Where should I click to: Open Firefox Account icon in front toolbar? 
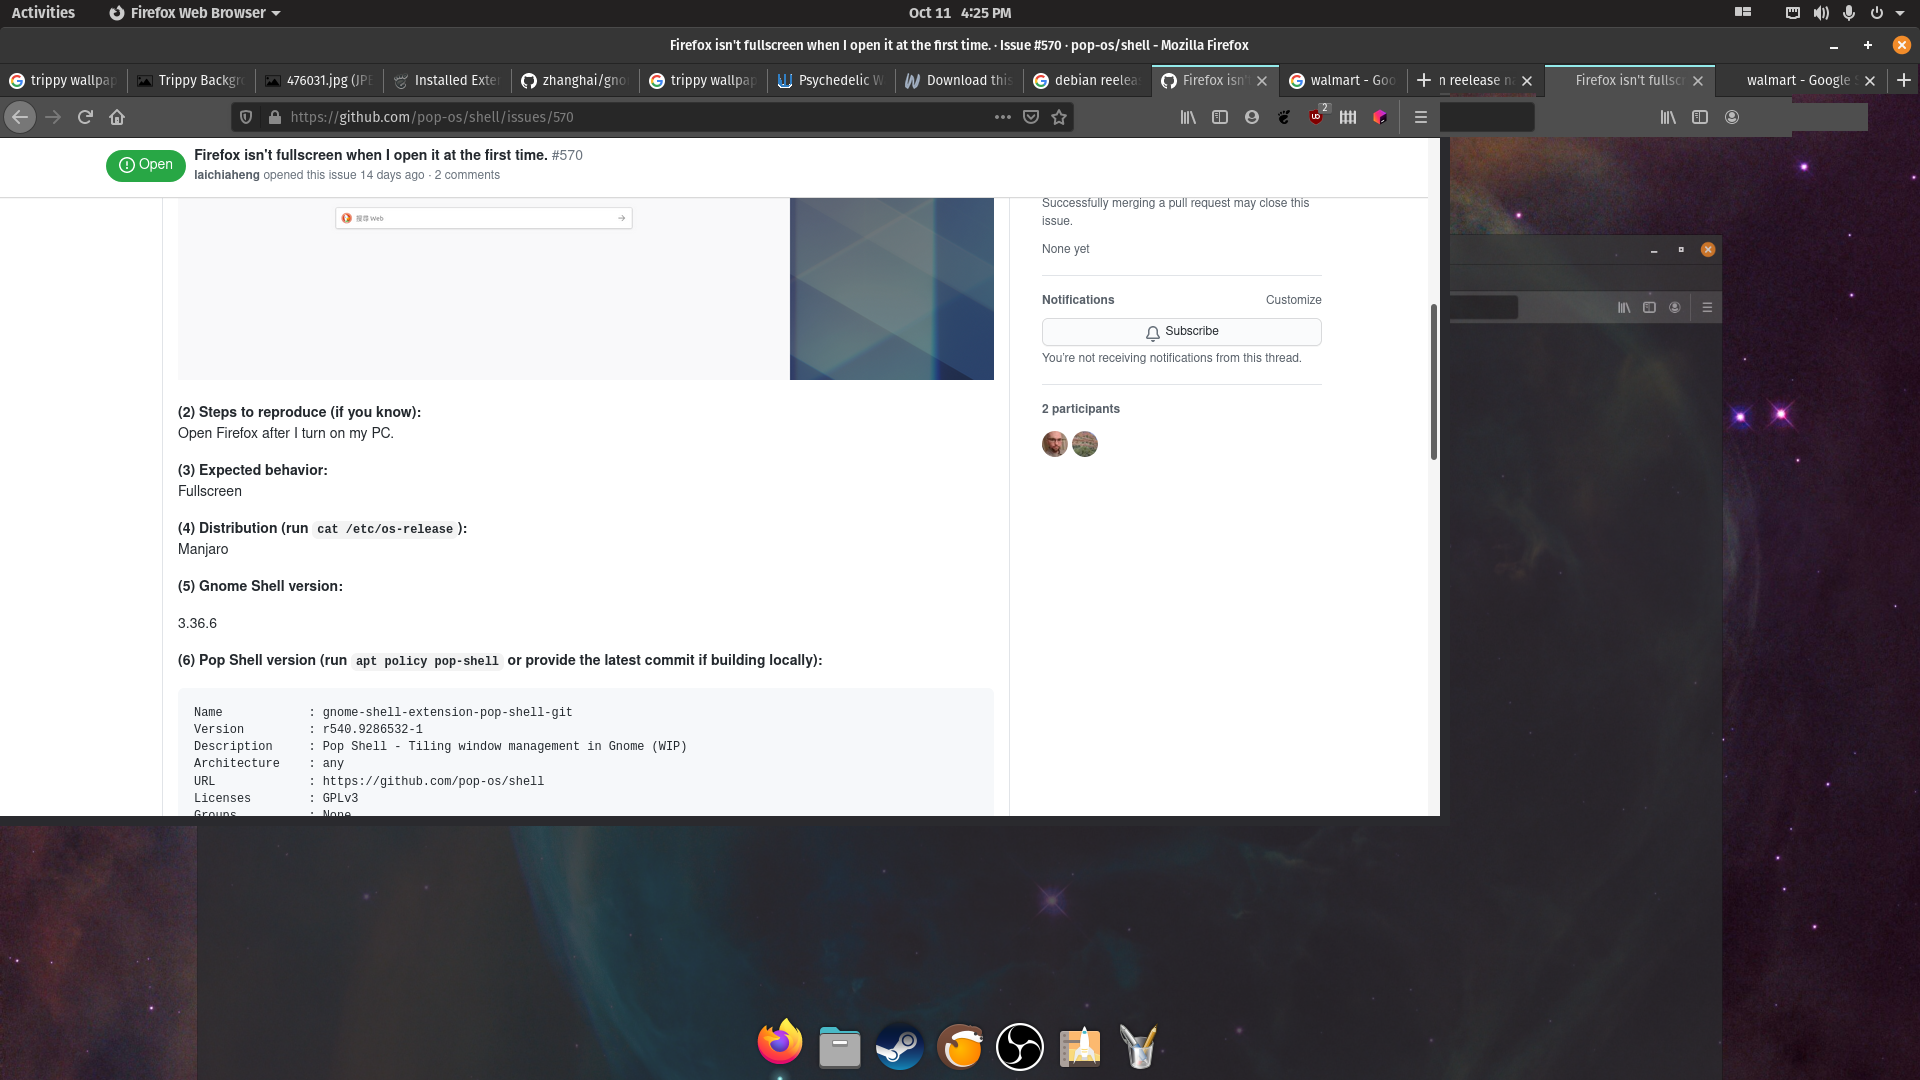click(1252, 117)
